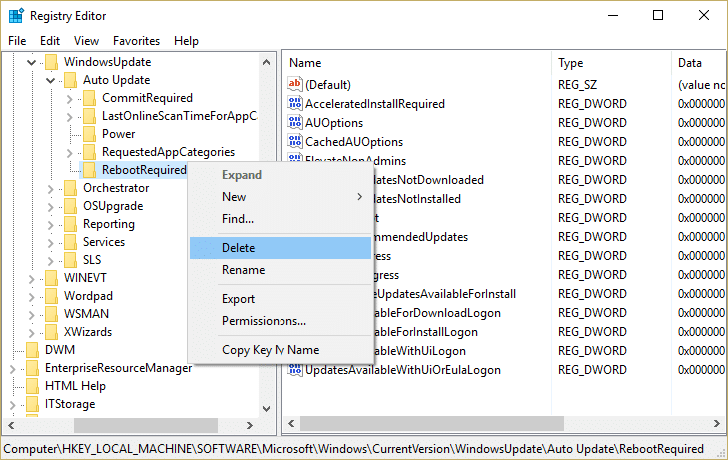Expand the Orchestrator key
The image size is (728, 460).
click(x=51, y=188)
